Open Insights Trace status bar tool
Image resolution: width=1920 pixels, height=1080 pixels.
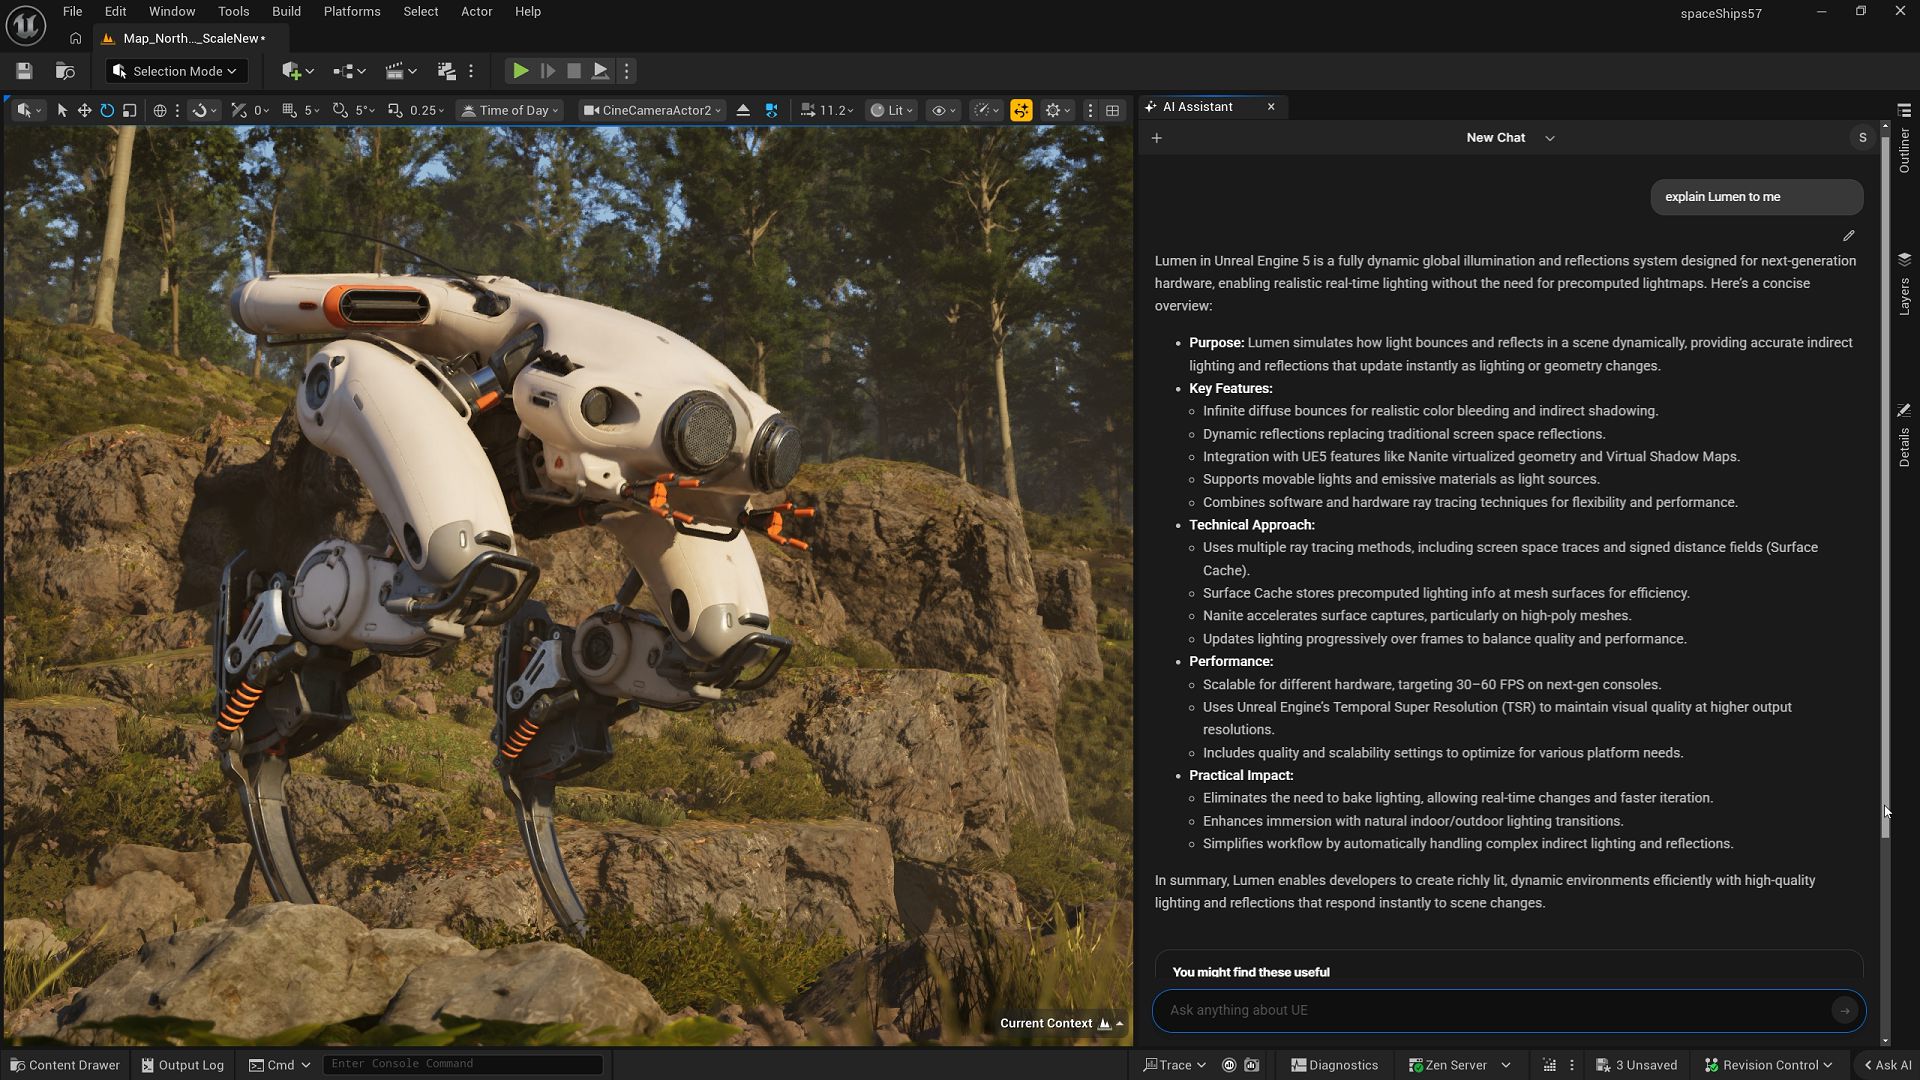(1172, 1064)
